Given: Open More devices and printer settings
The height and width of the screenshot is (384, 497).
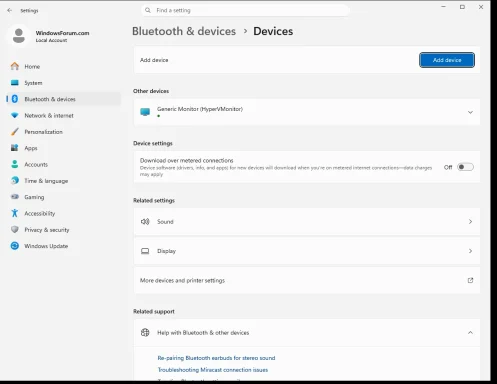Looking at the screenshot, I should (x=307, y=280).
